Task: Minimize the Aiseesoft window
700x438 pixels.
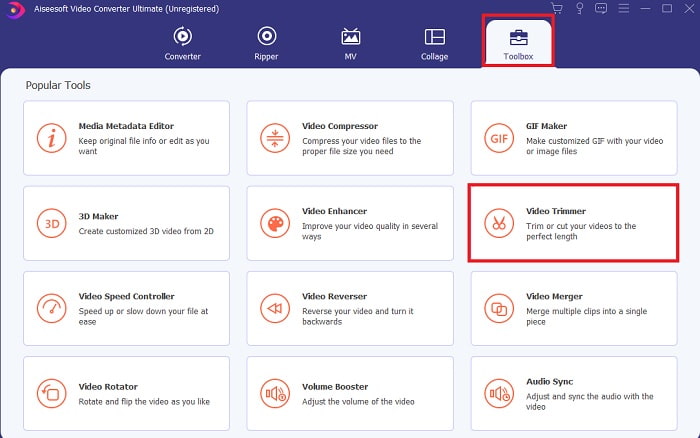Action: [x=645, y=8]
